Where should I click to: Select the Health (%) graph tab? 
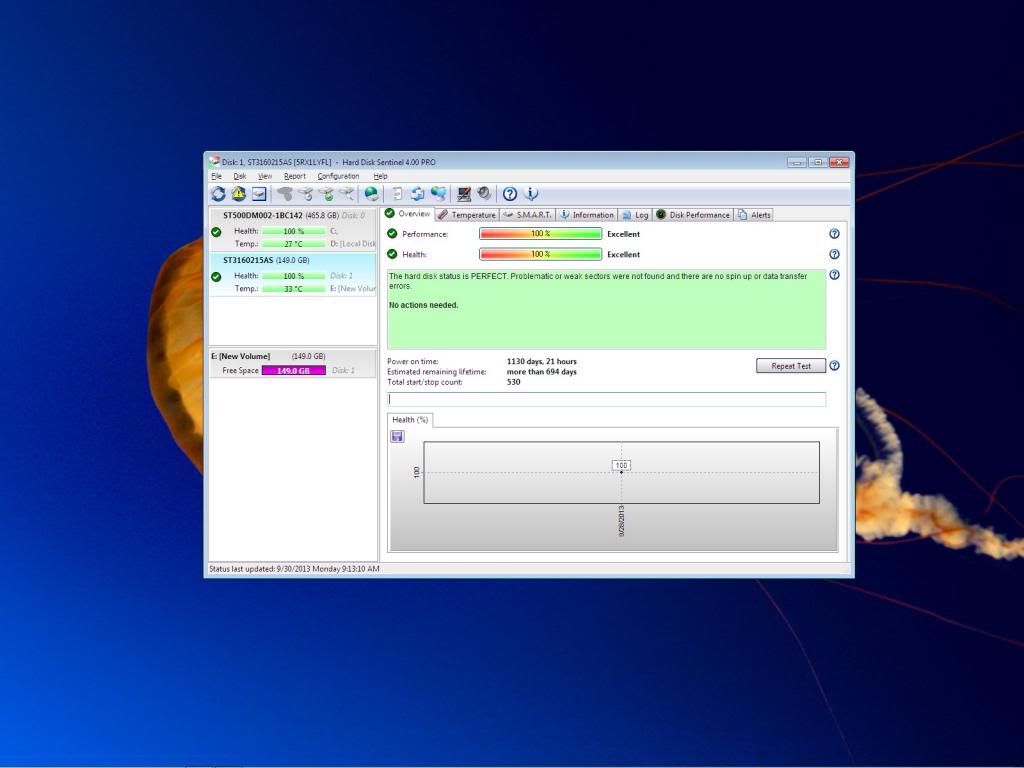[x=410, y=420]
